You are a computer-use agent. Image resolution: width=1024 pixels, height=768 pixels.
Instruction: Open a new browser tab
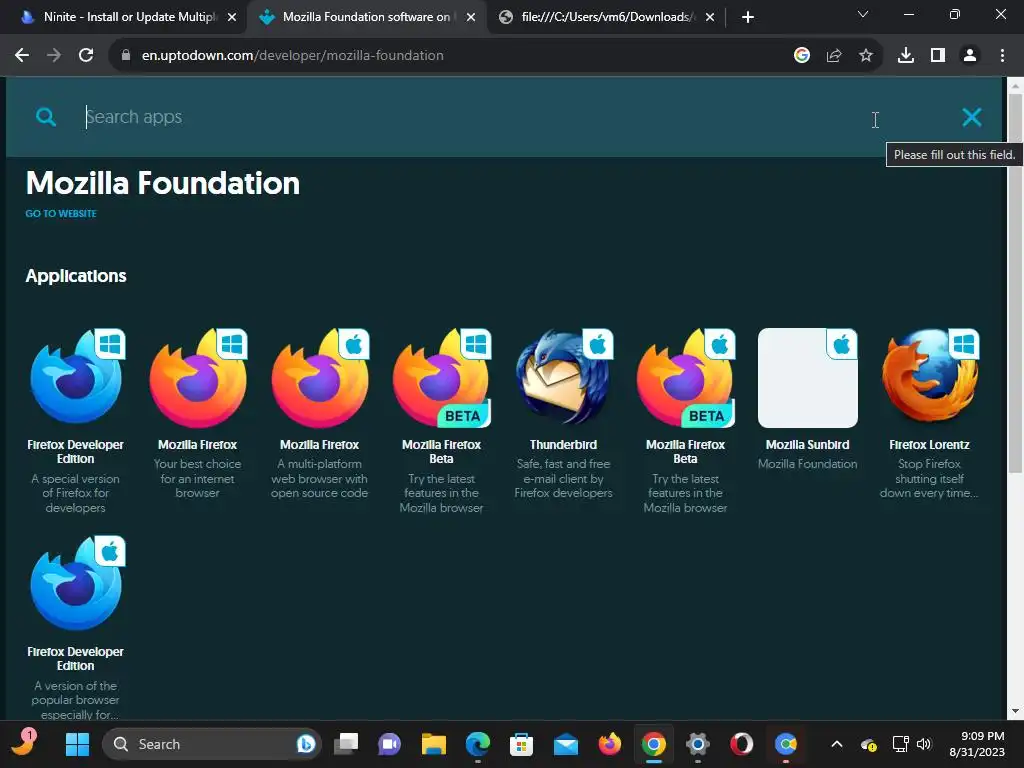tap(748, 18)
